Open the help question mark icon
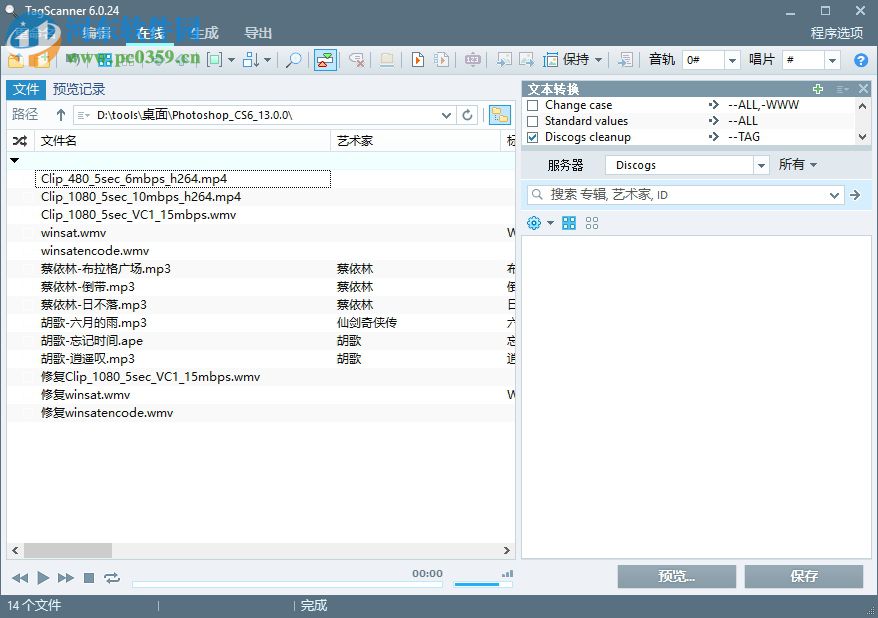 (x=861, y=60)
